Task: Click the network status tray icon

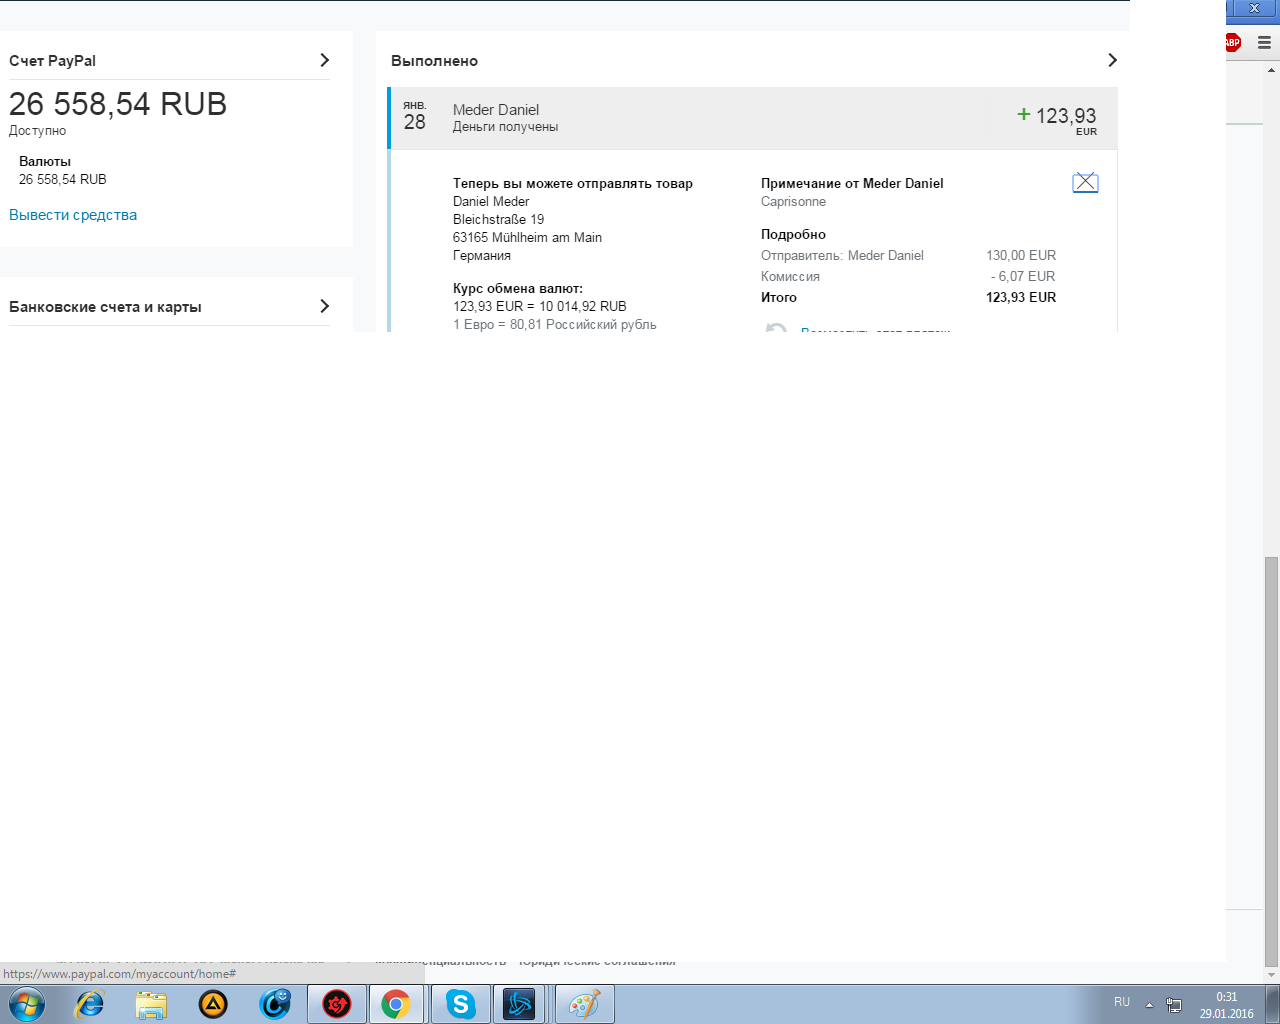Action: [1174, 1005]
